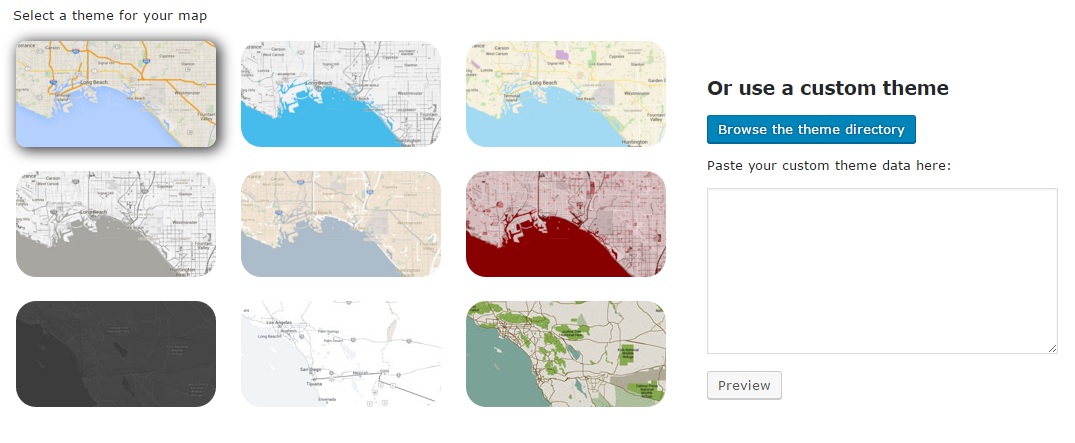Click Browse the theme directory button
Screen dimensions: 1075x443
pyautogui.click(x=811, y=130)
